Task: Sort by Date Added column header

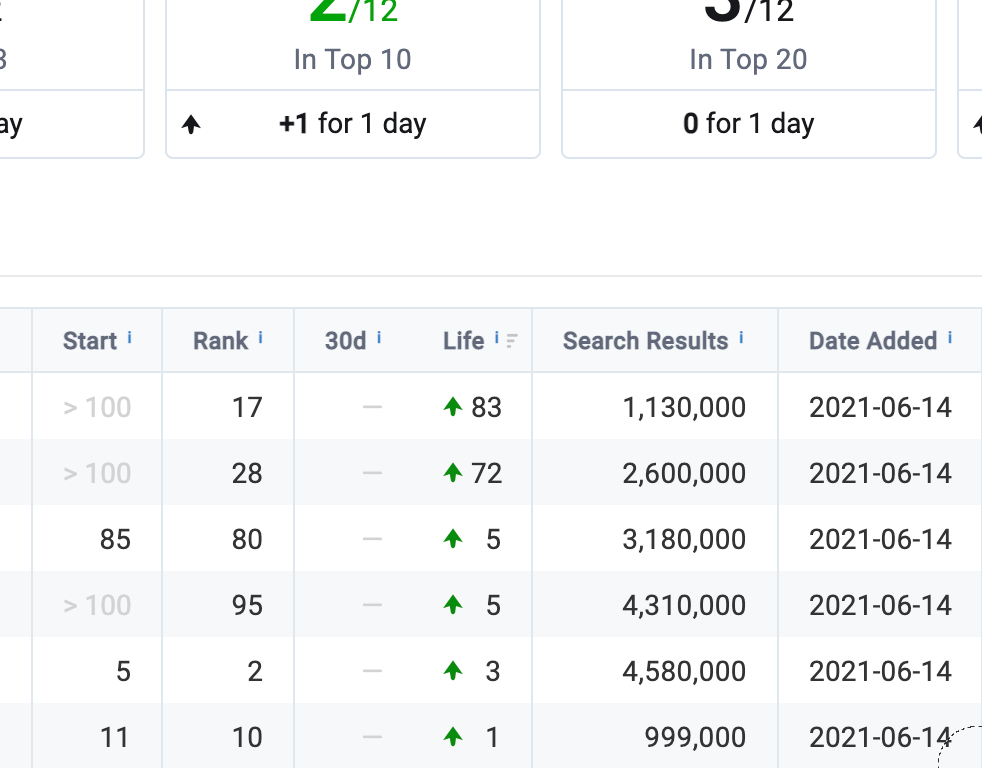Action: pyautogui.click(x=873, y=341)
